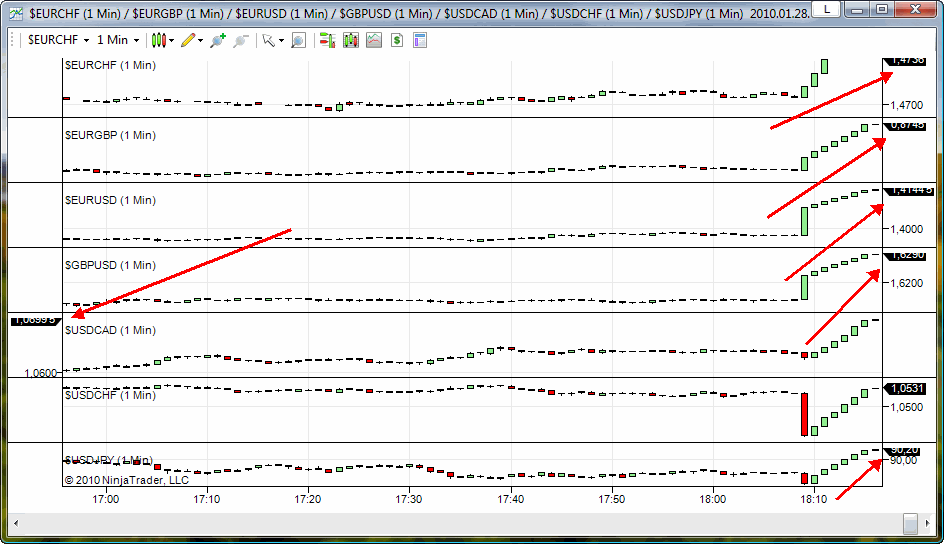
Task: Click the 17:10 time axis label
Action: [x=206, y=499]
